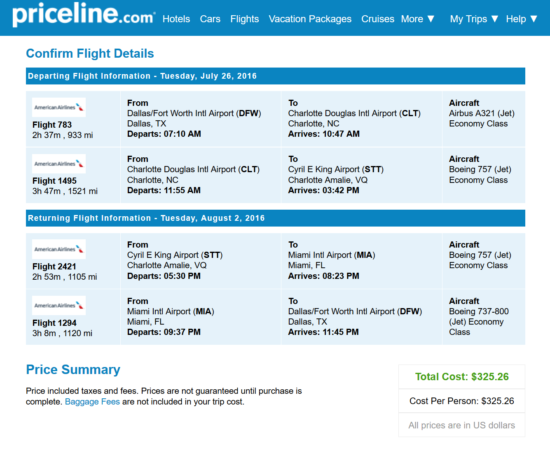Select Flights in the top navigation

click(244, 19)
